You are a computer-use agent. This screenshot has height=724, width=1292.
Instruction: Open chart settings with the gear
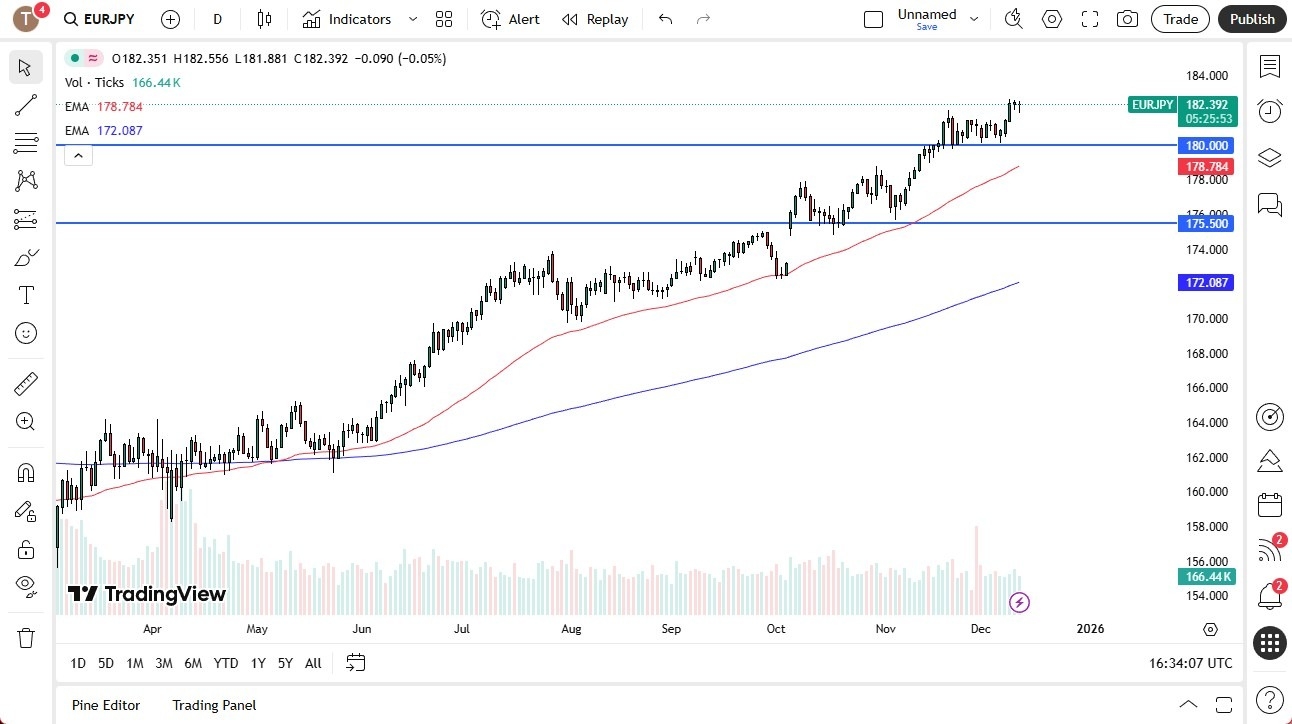point(1051,19)
